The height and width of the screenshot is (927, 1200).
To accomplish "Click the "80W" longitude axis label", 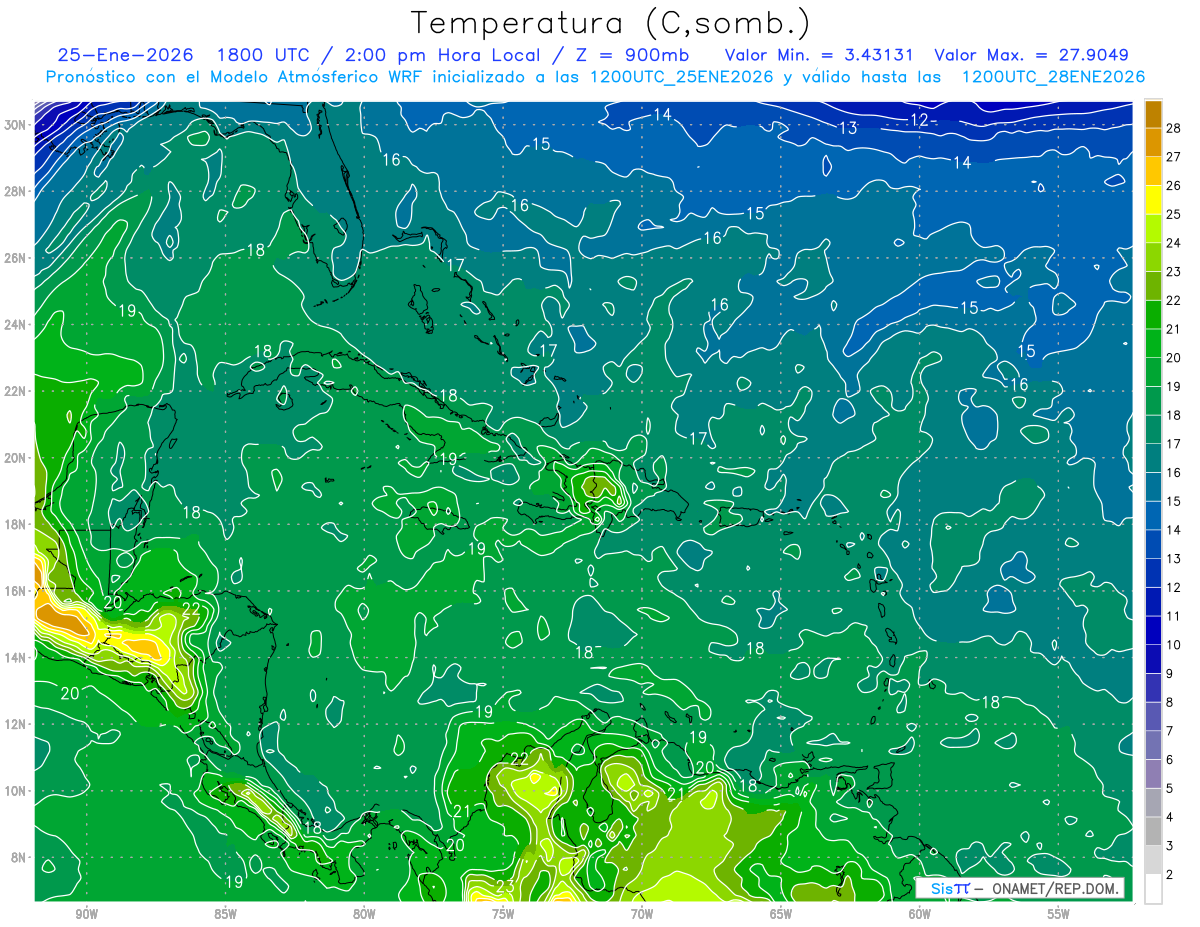I will pos(364,915).
